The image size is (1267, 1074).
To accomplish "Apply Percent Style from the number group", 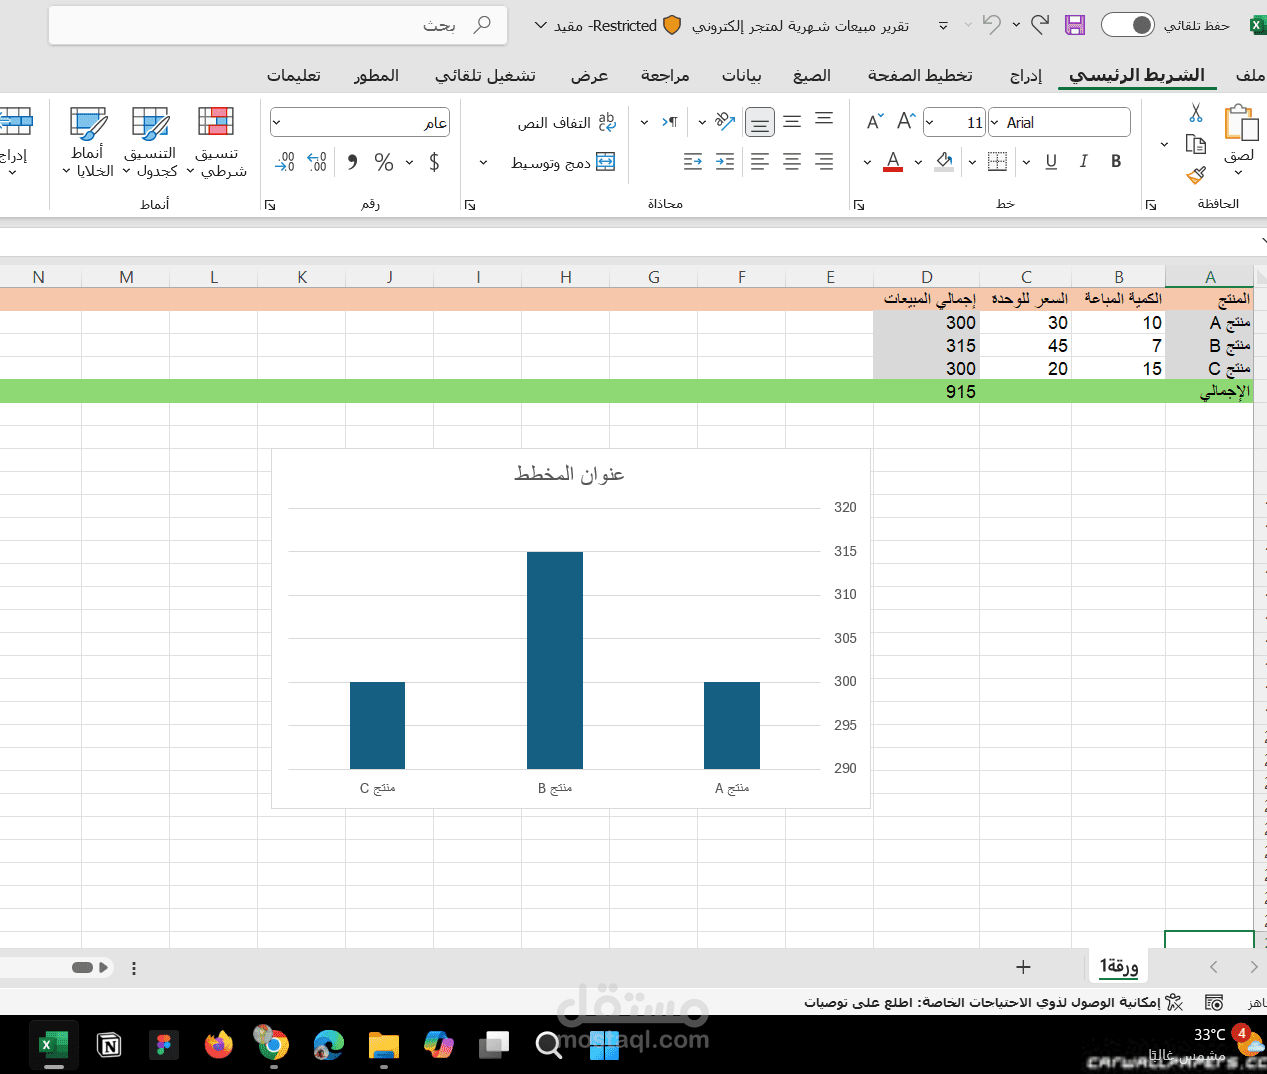I will (384, 162).
